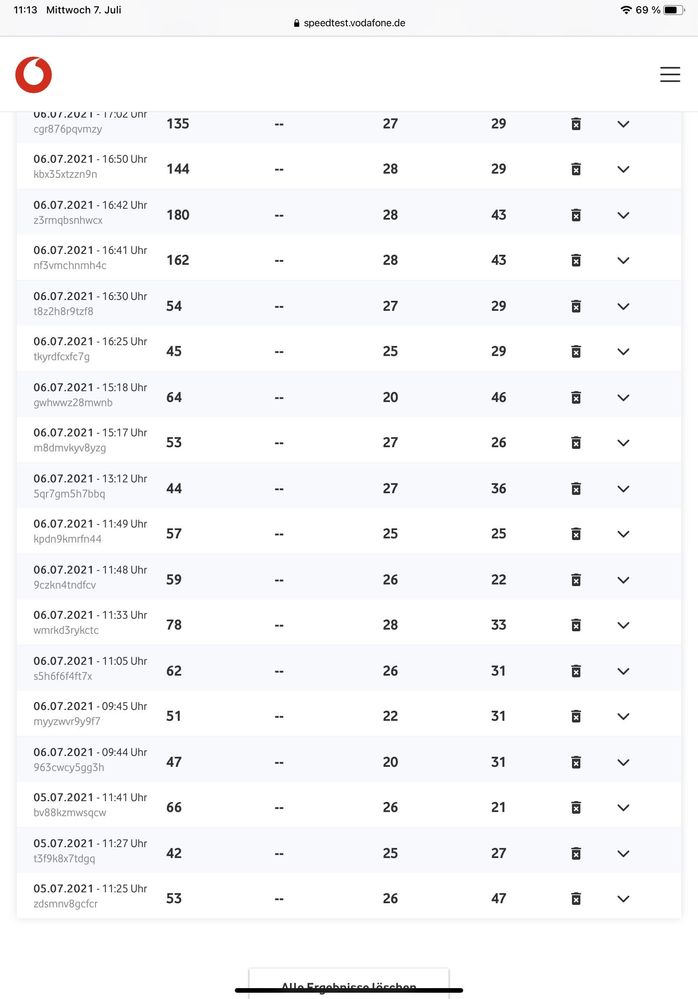Delete result bv88kzmwsqcw
This screenshot has width=698, height=999.
(x=576, y=807)
